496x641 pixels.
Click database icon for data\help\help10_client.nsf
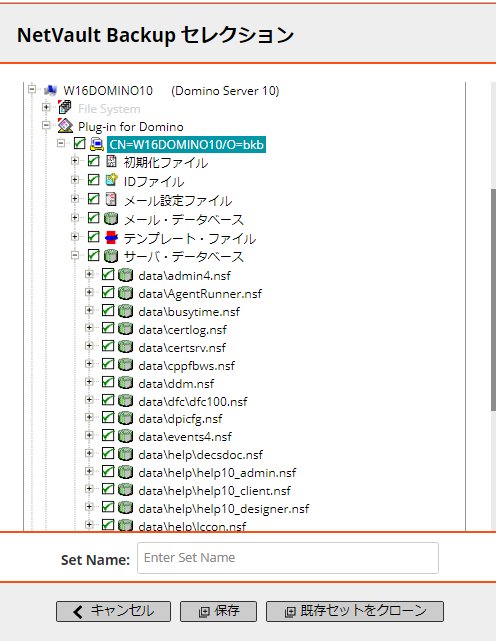[x=126, y=490]
